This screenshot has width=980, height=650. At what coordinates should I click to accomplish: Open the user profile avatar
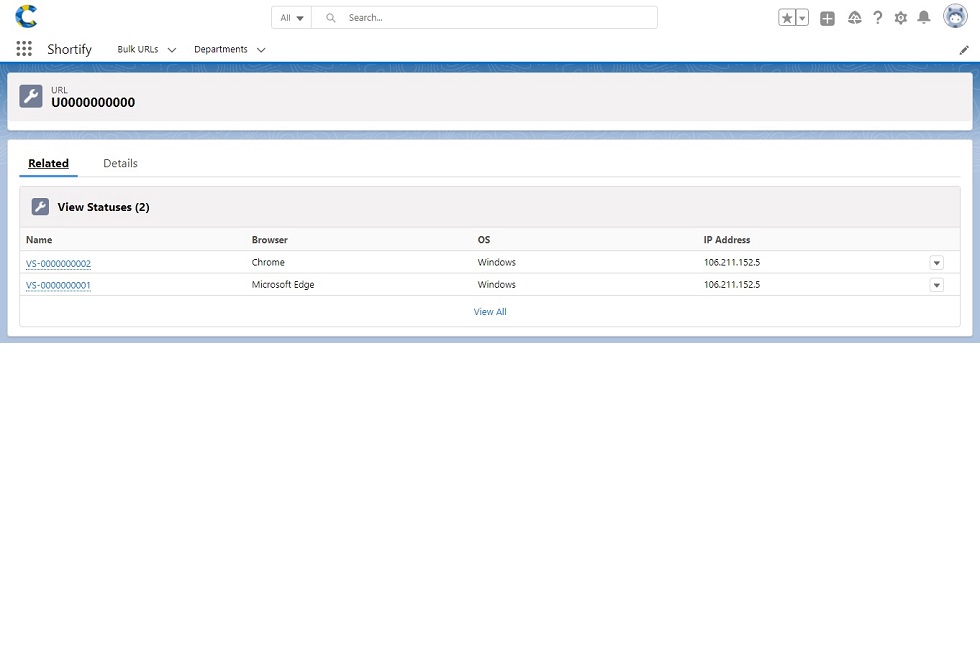coord(954,17)
